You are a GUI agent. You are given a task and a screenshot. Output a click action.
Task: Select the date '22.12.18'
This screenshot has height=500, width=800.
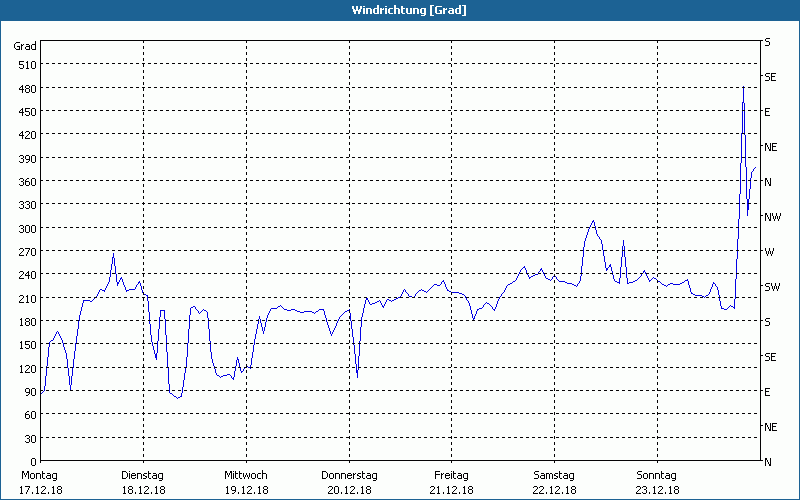click(x=555, y=490)
